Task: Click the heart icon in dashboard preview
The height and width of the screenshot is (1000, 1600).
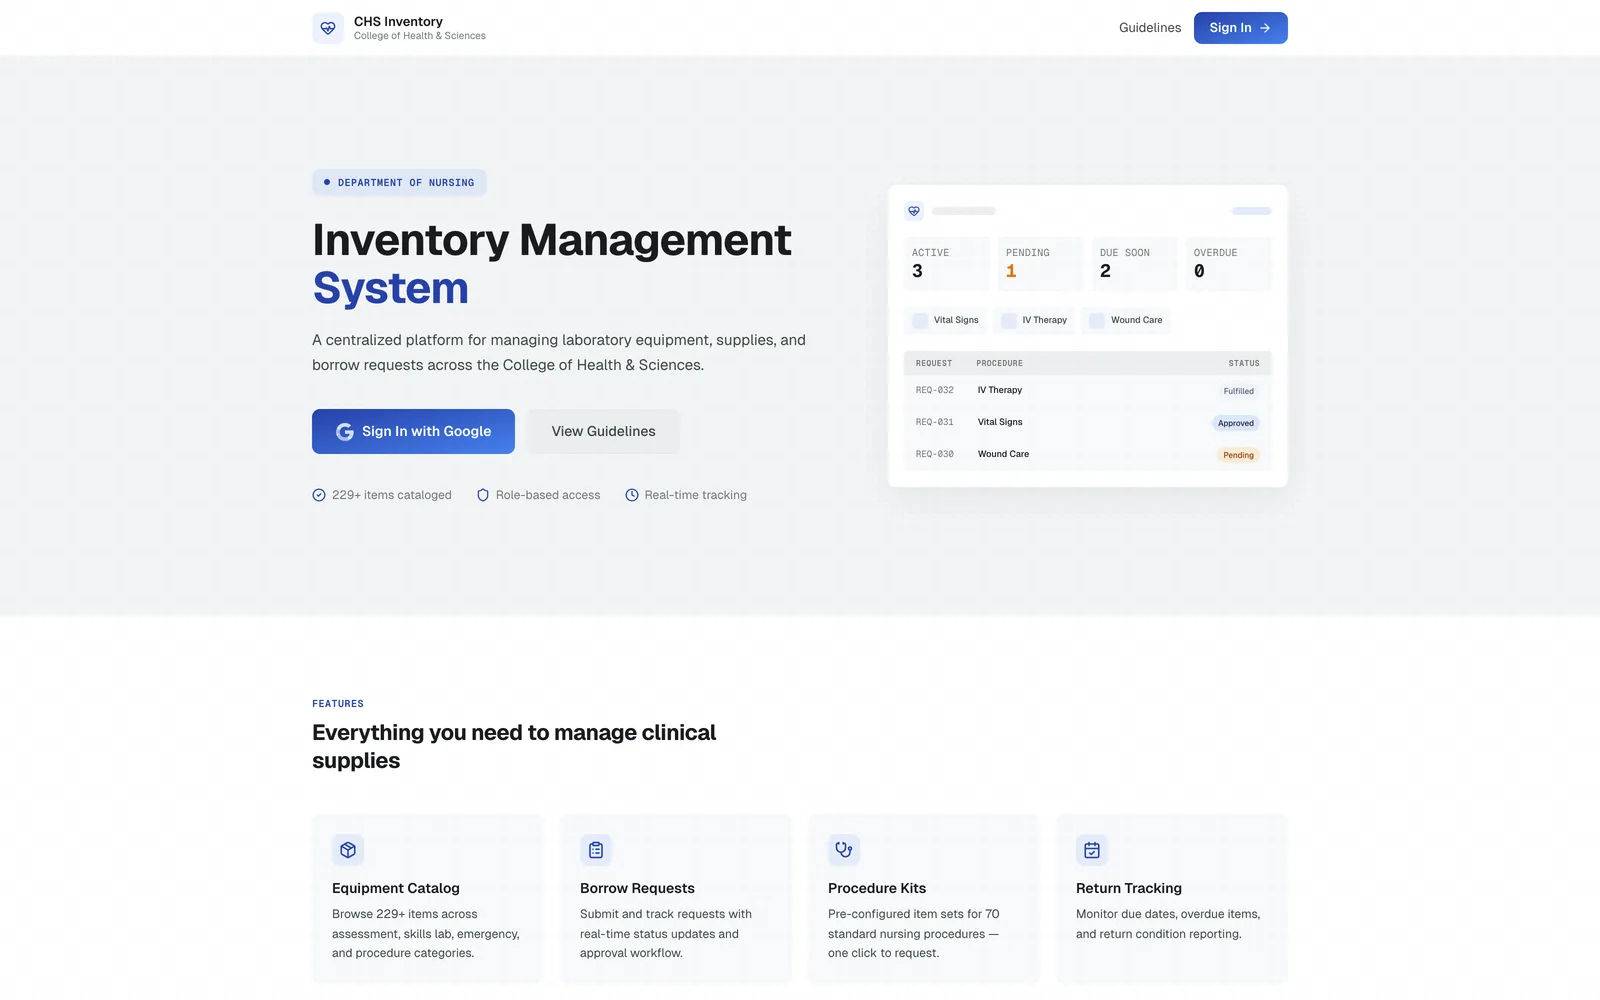Action: click(x=914, y=211)
